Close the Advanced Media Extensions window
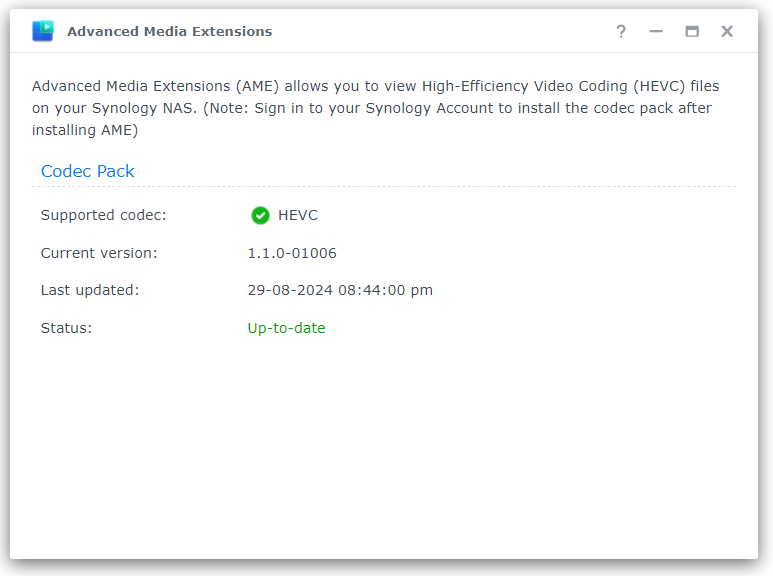 [x=727, y=32]
